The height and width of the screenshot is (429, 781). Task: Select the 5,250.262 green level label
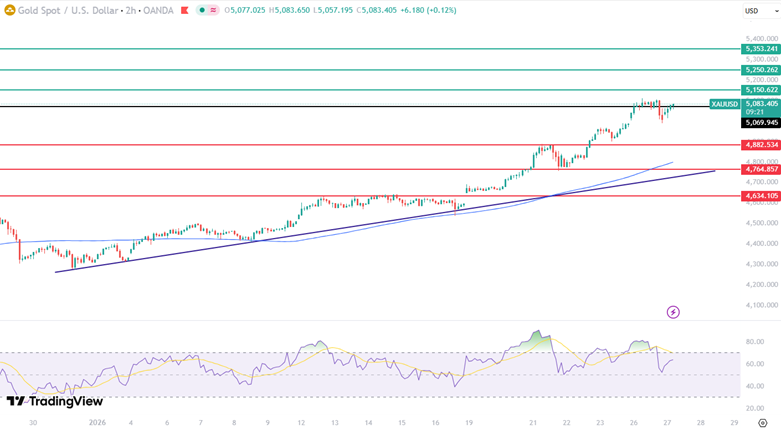tap(760, 70)
